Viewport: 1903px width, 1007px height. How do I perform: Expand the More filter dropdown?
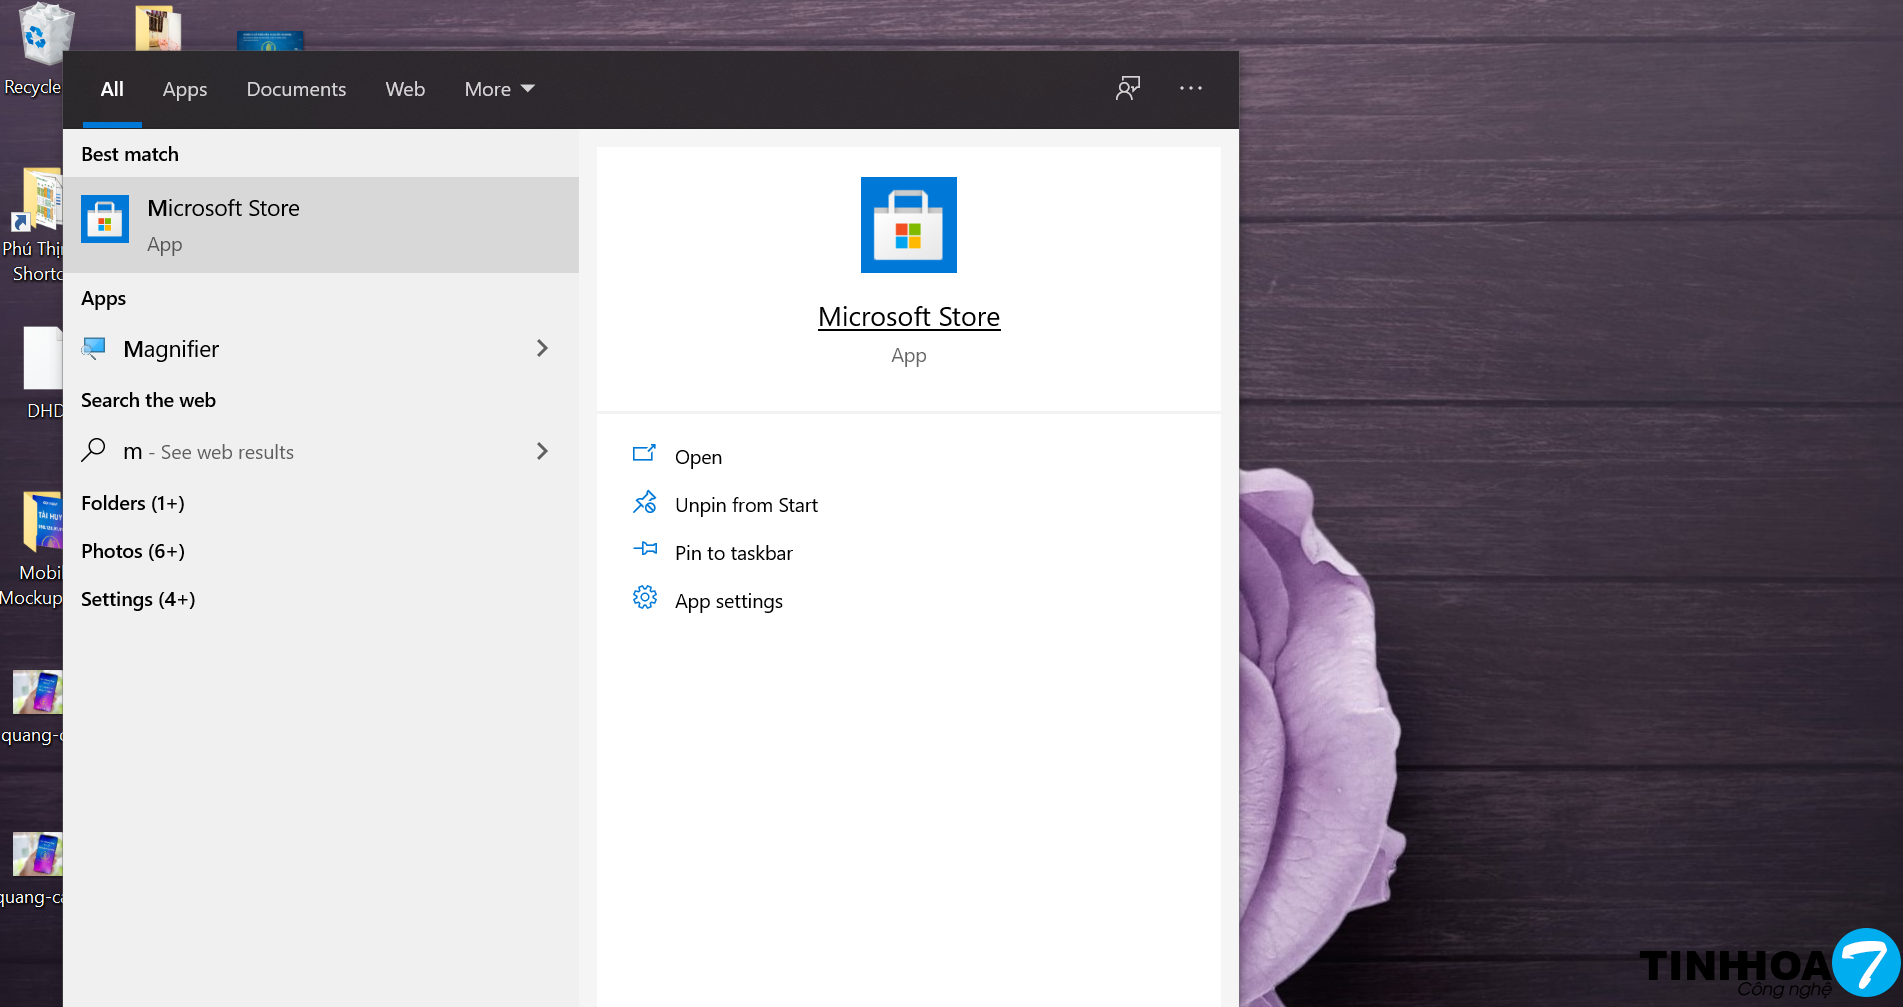[x=499, y=89]
